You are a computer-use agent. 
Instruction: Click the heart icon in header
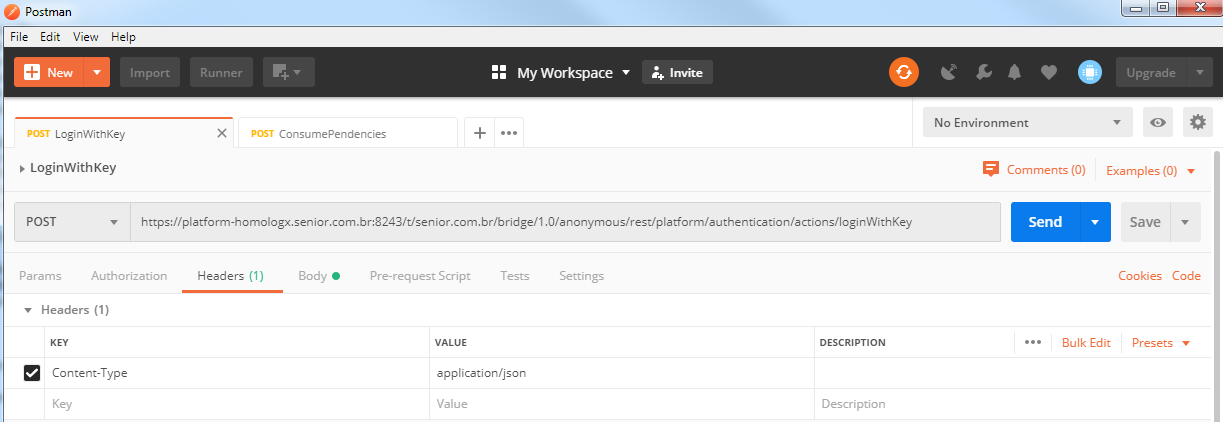pos(1048,72)
